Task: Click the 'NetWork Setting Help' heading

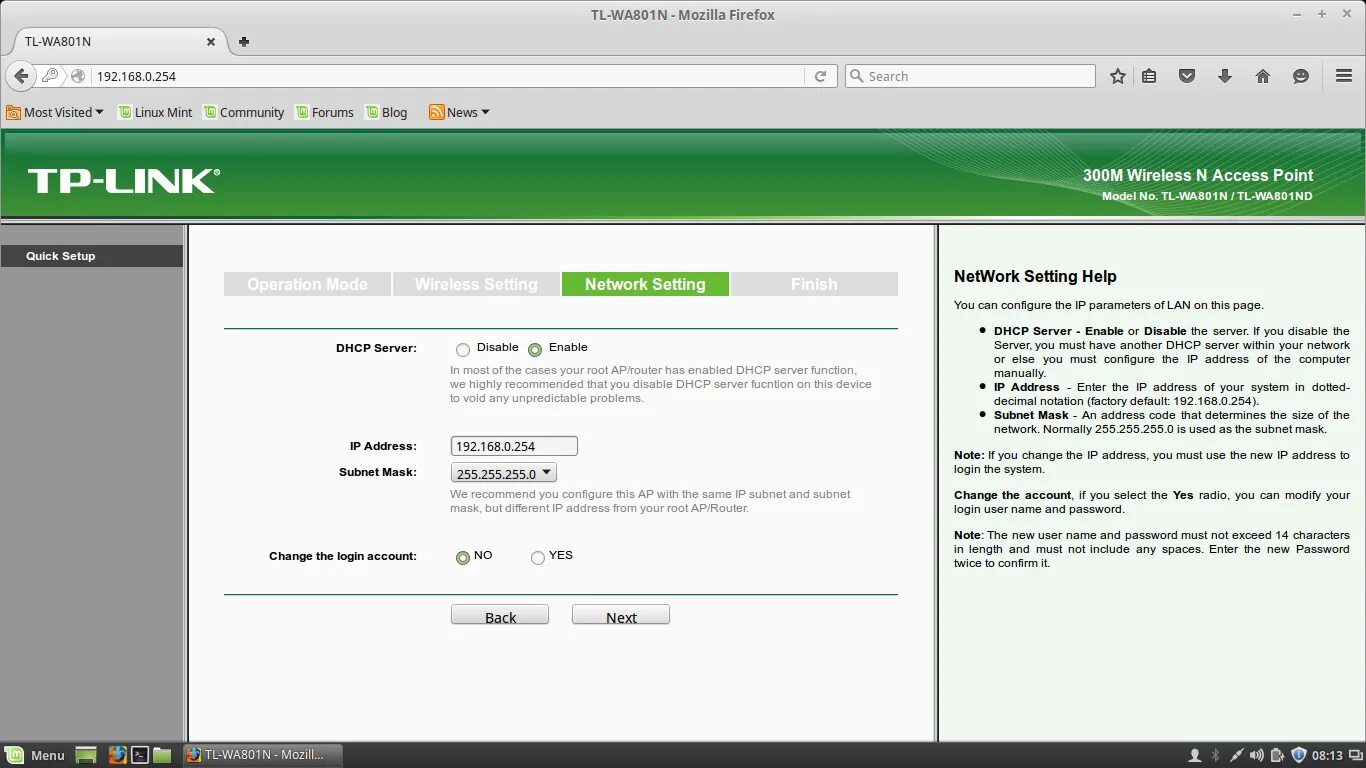Action: [1035, 276]
